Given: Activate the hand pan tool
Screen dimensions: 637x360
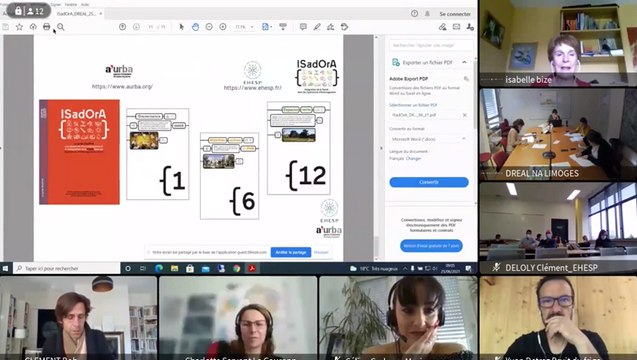Looking at the screenshot, I should tap(195, 27).
